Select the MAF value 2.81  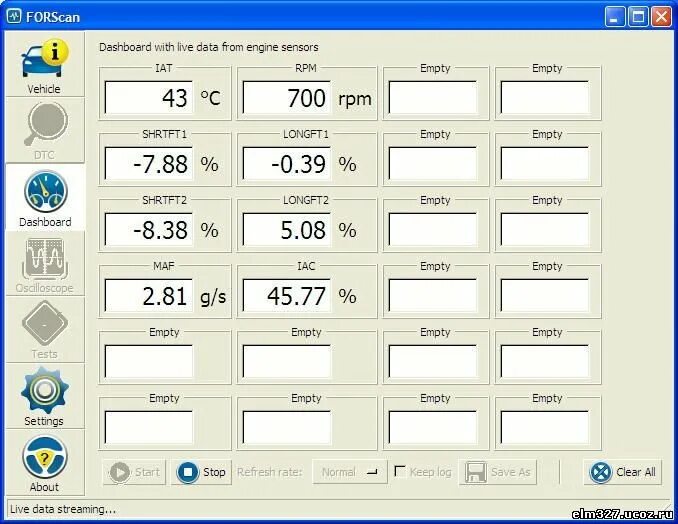pos(149,296)
